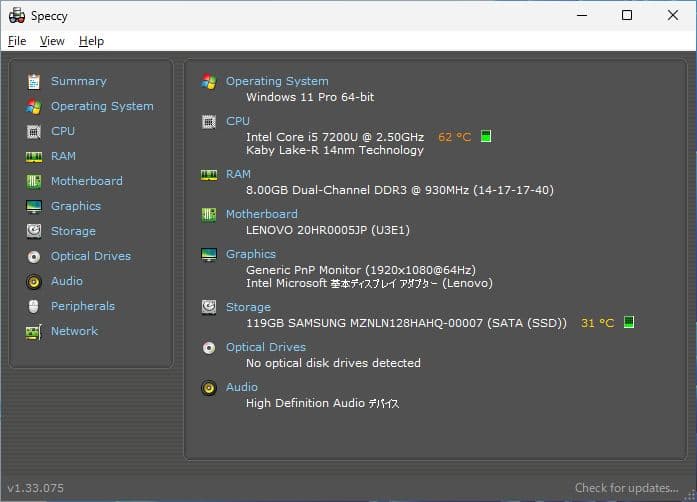Go to the CPU section in sidebar
Screen dimensions: 697x502
coord(63,131)
